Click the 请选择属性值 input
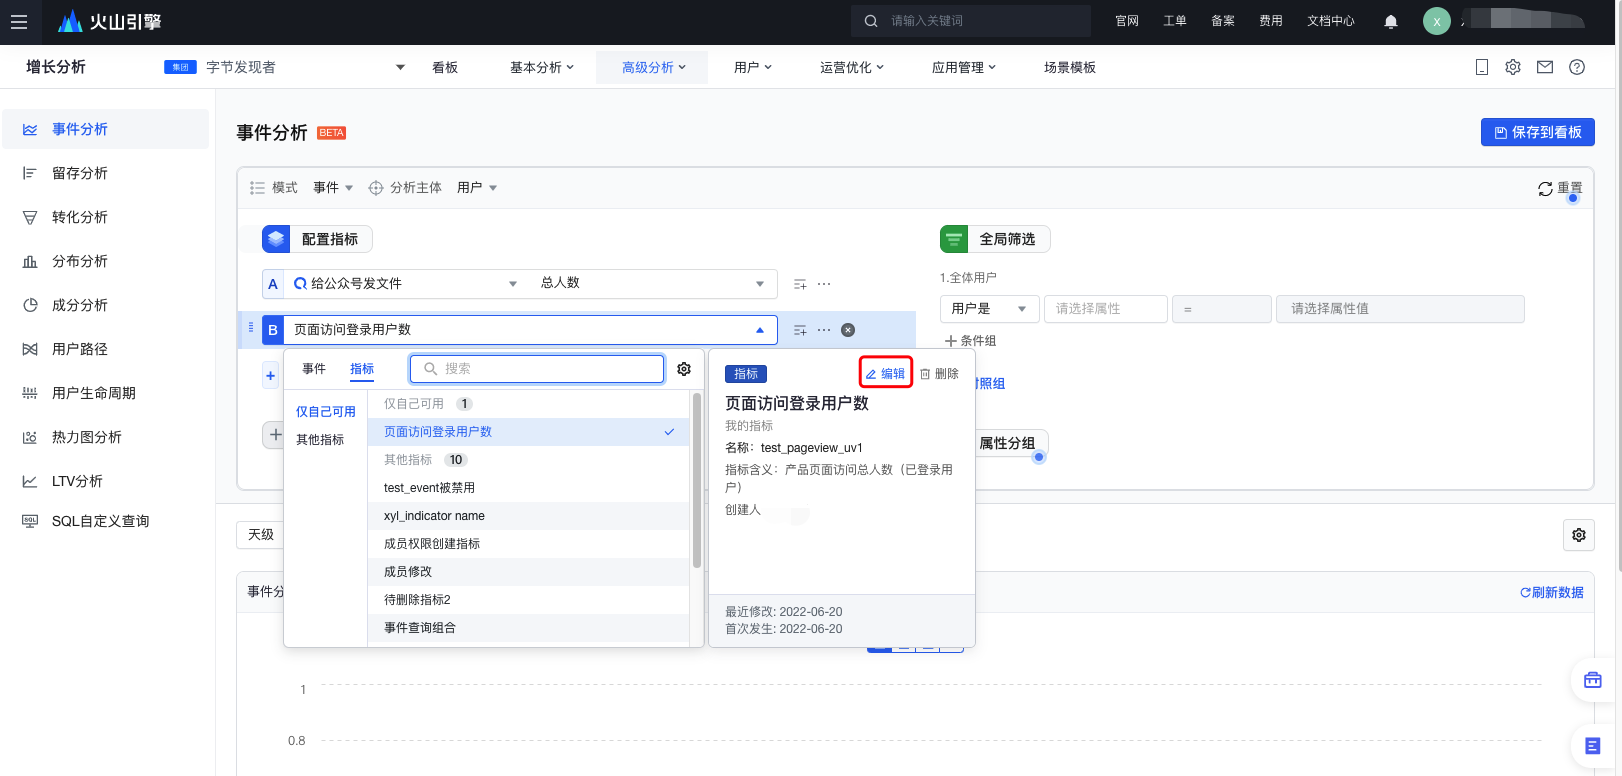The width and height of the screenshot is (1622, 776). [x=1400, y=309]
